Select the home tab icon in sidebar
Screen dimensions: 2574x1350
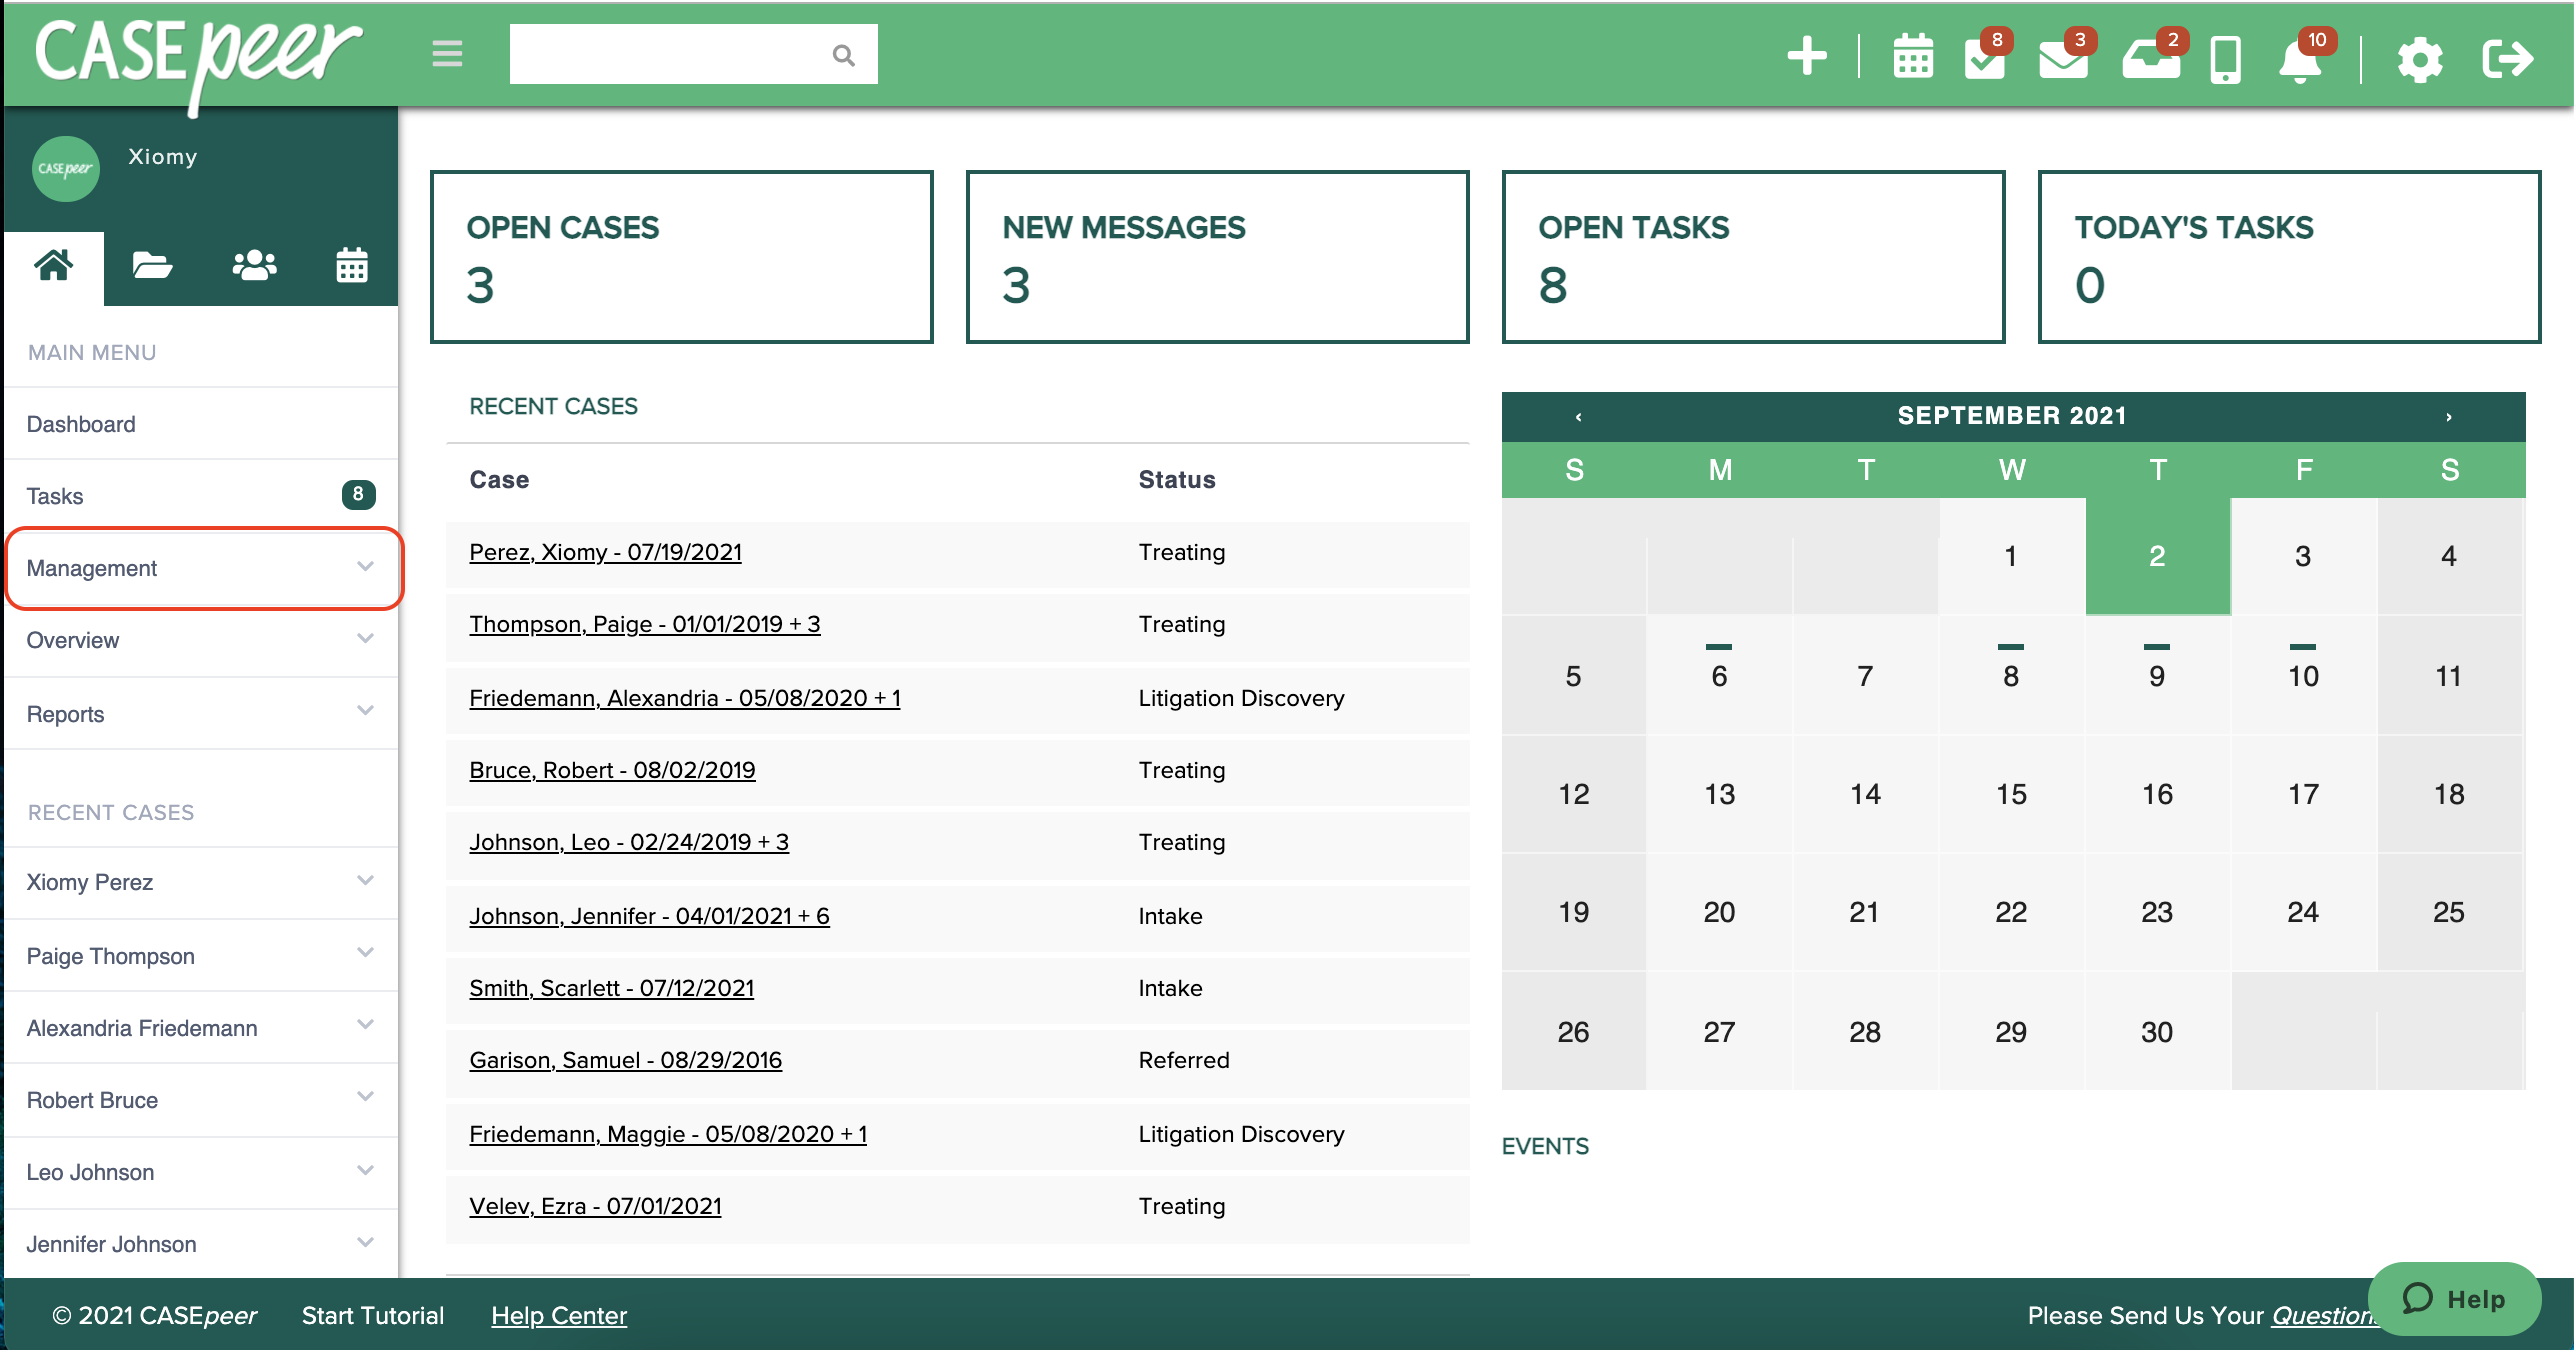click(54, 266)
